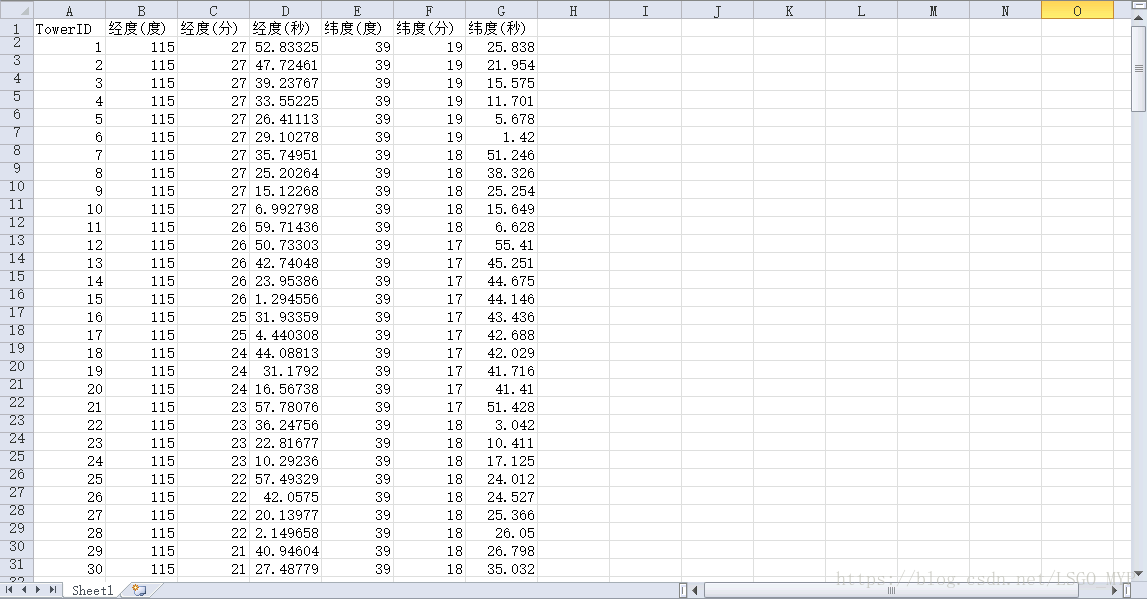
Task: Select column E header
Action: tap(357, 10)
